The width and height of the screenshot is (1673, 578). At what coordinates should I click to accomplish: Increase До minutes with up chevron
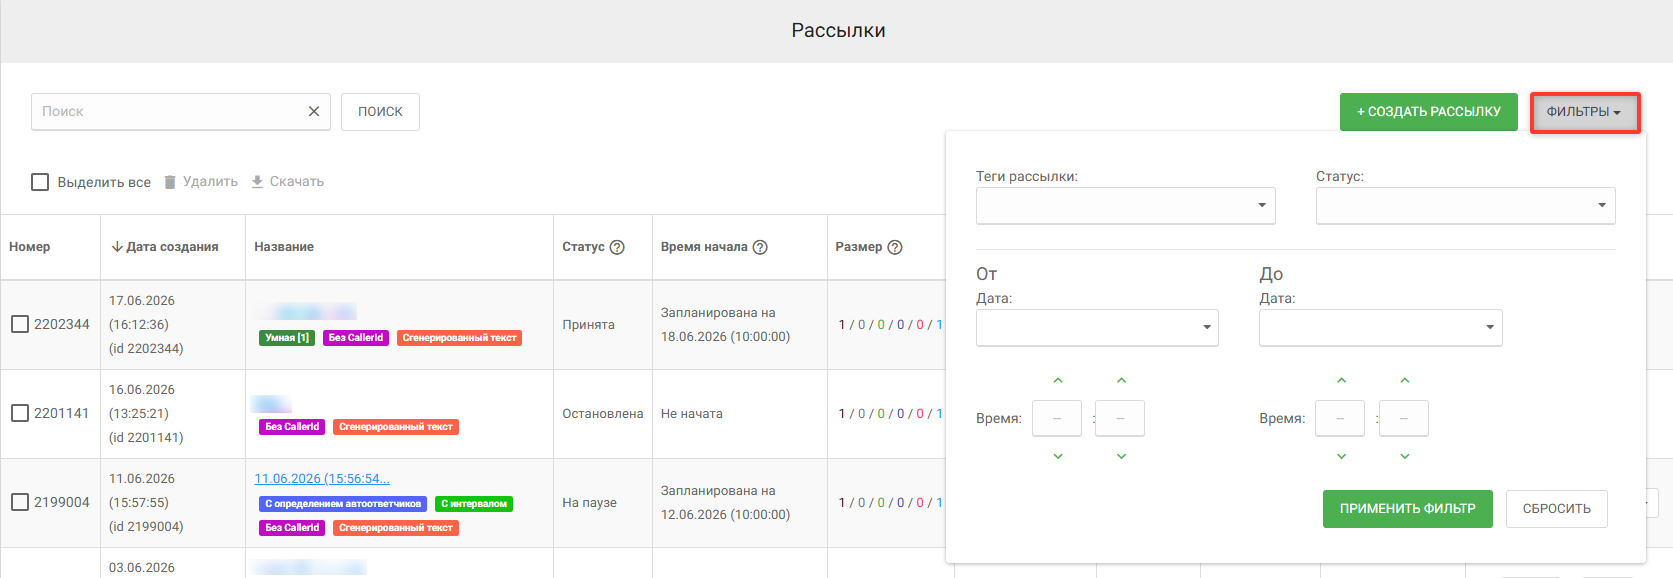coord(1404,380)
